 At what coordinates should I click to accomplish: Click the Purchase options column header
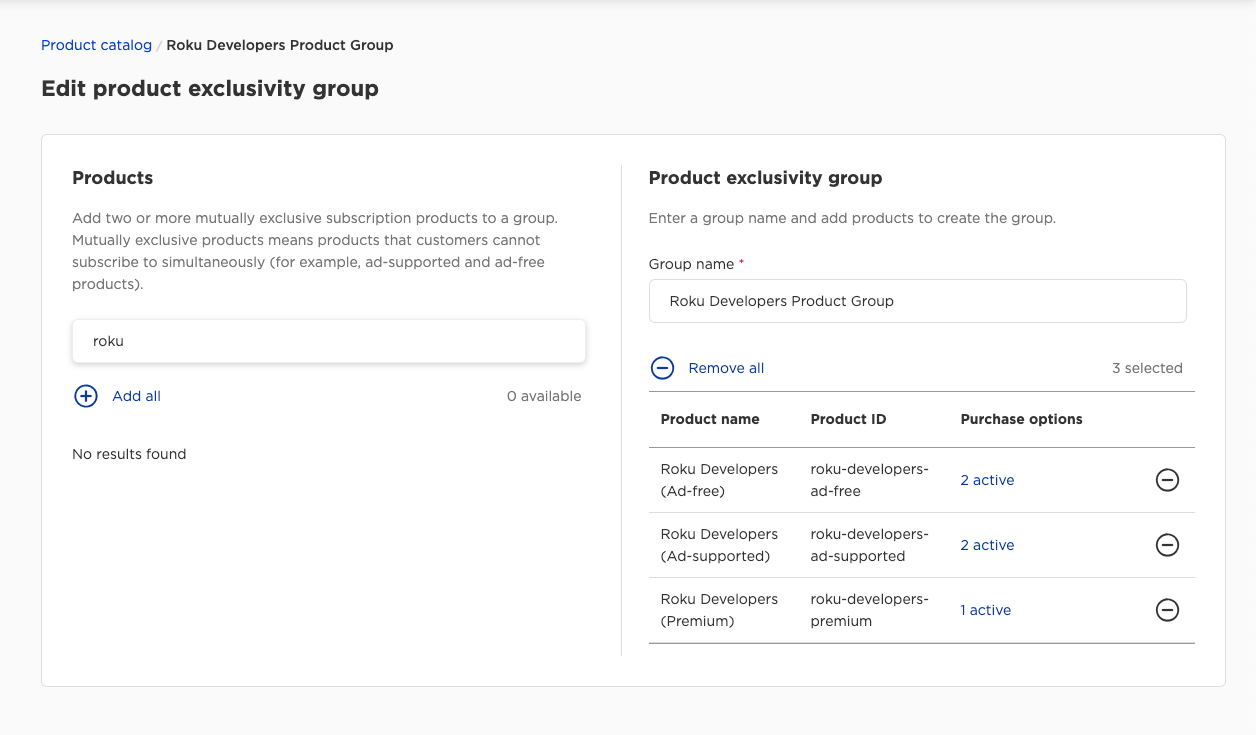1021,419
